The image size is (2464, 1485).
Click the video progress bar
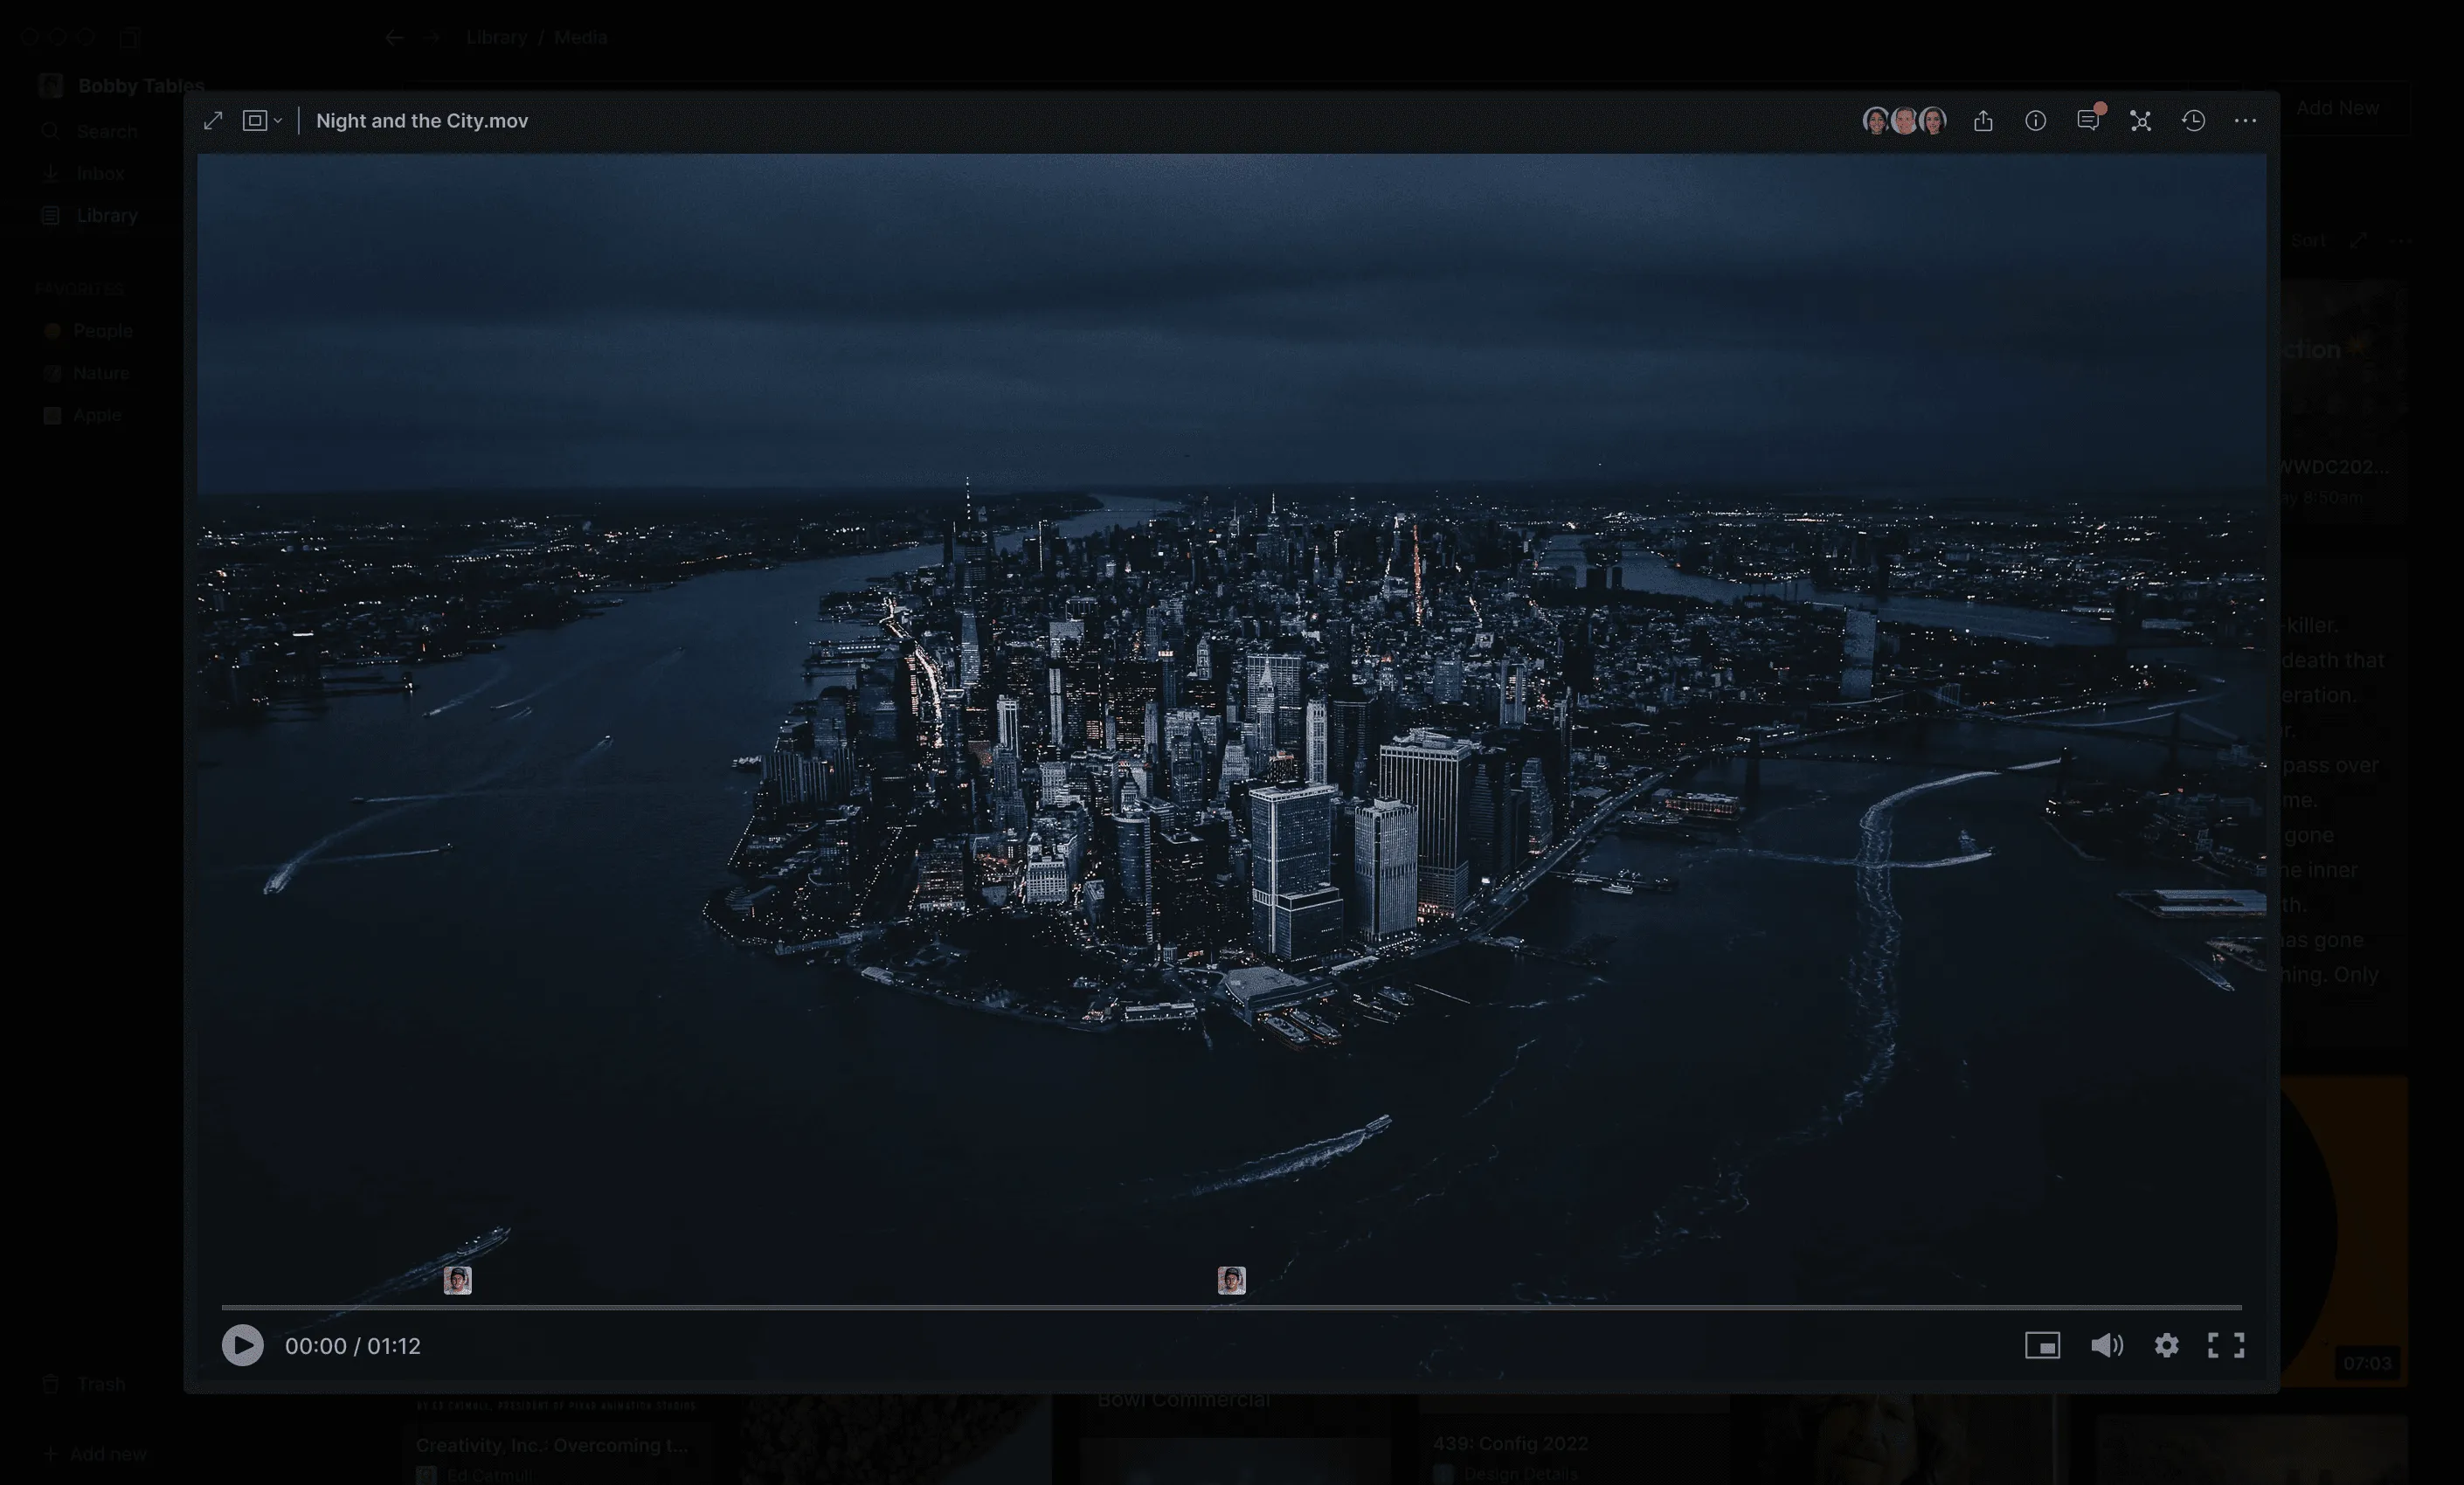coord(1231,1307)
